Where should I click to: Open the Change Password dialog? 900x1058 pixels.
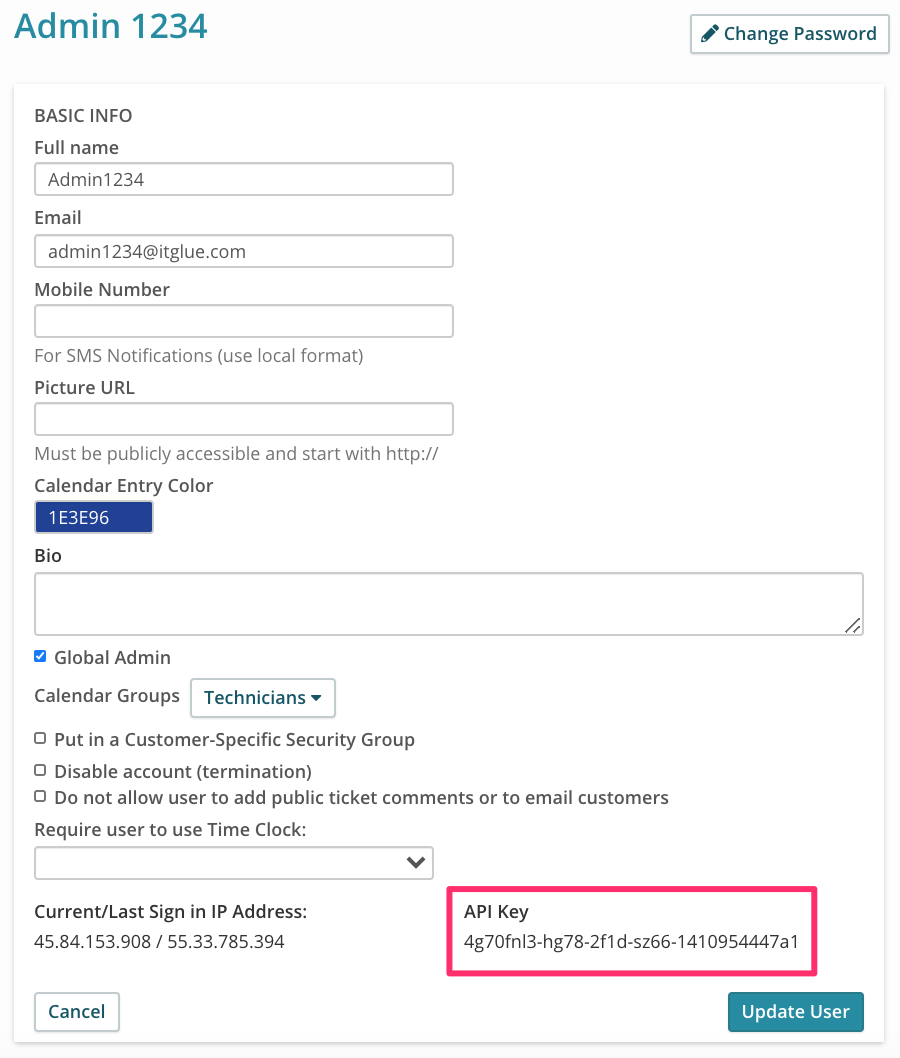[x=789, y=33]
